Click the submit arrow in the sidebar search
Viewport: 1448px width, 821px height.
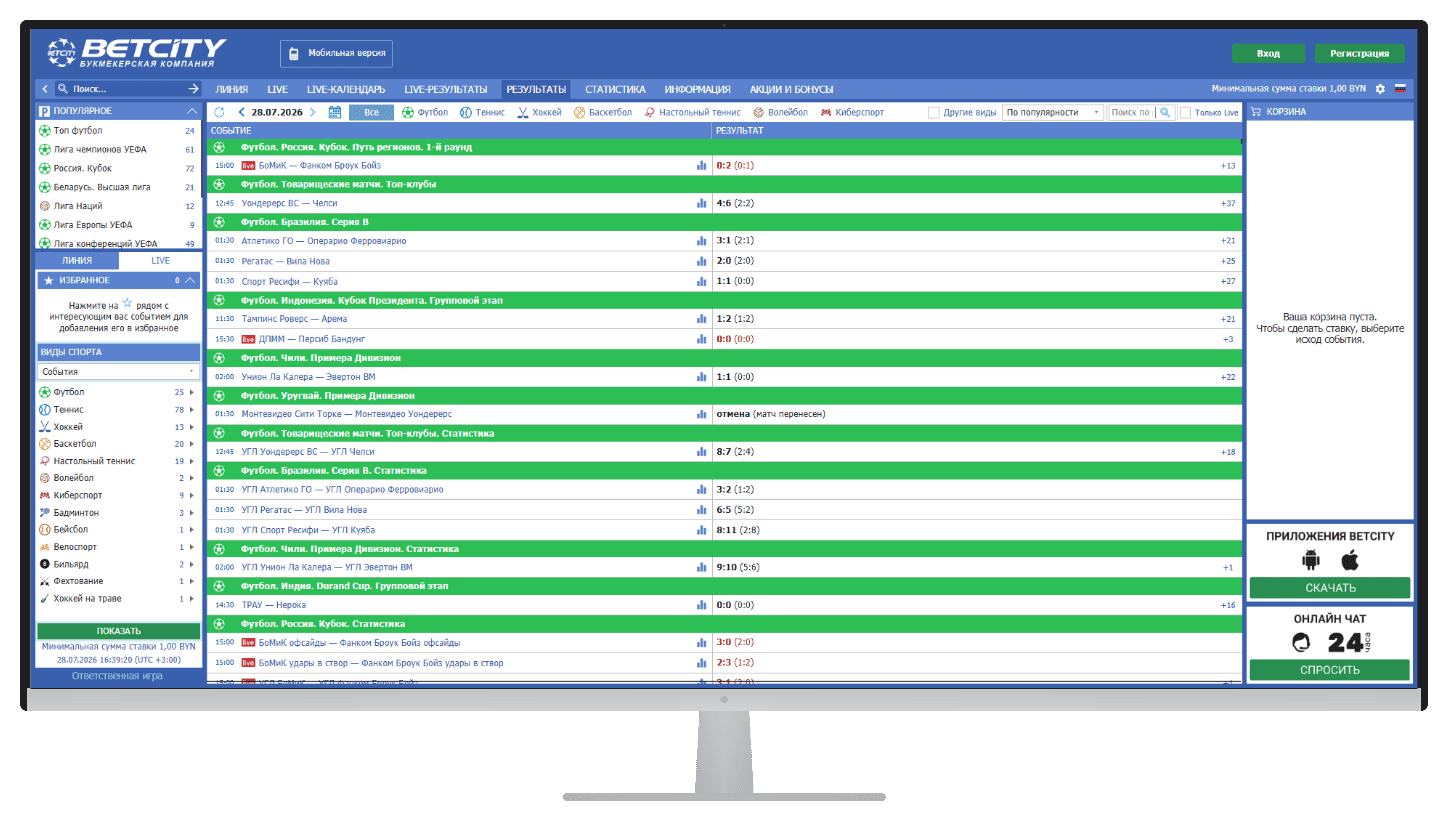click(193, 89)
